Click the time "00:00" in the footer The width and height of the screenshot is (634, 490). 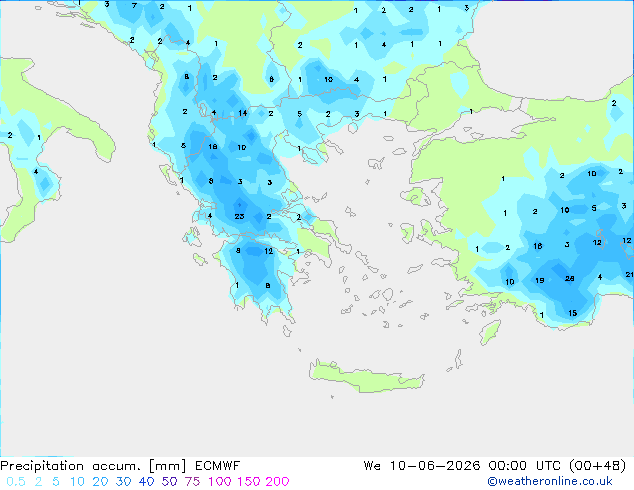click(507, 466)
